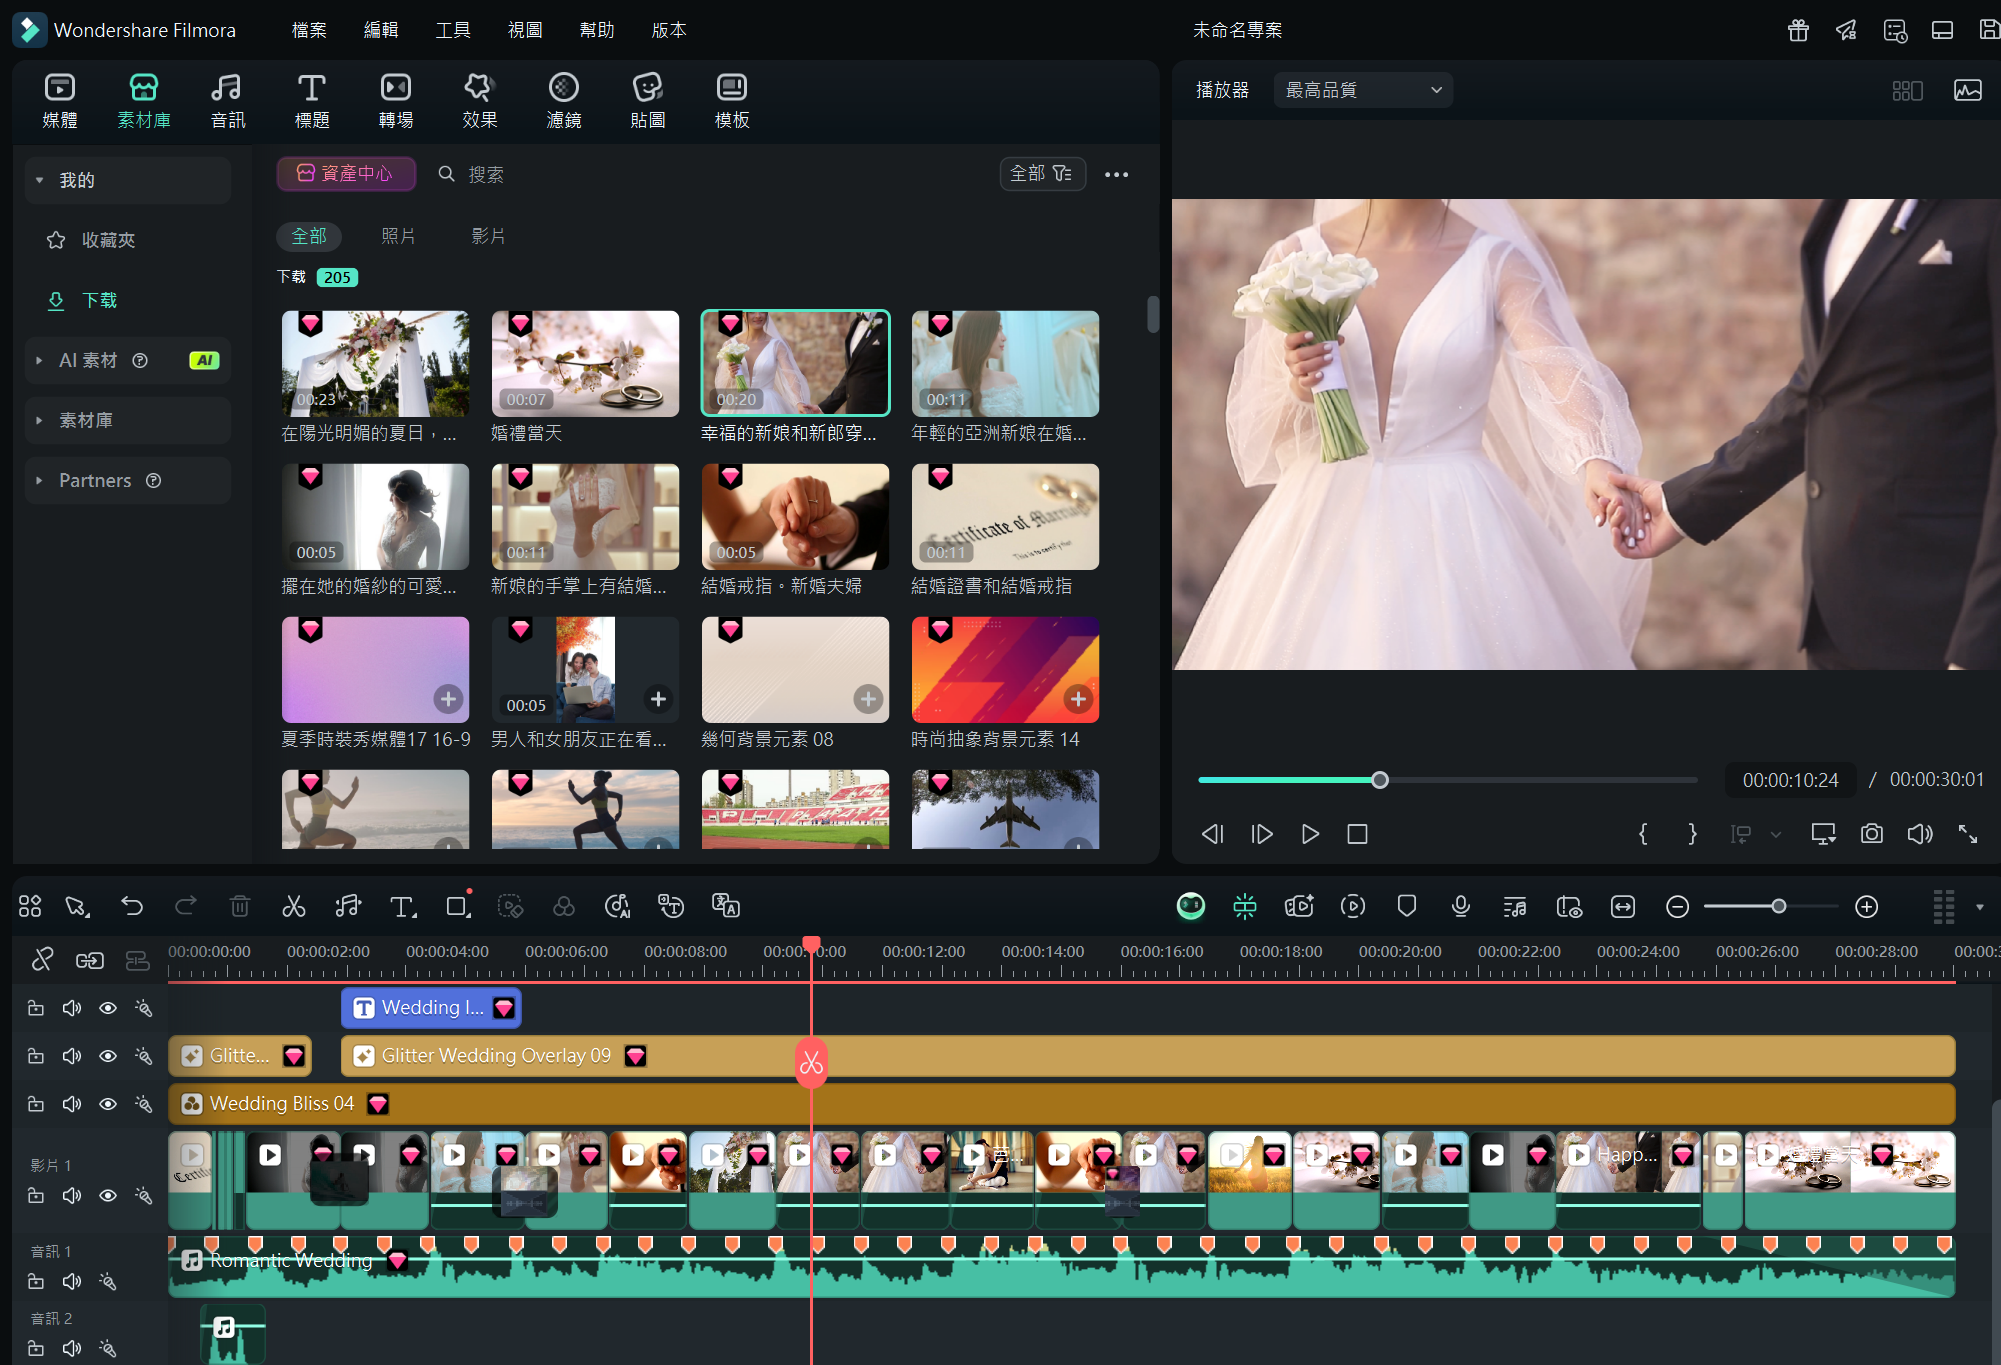
Task: Open the 下载 downloads folder in sidebar
Action: pos(99,300)
